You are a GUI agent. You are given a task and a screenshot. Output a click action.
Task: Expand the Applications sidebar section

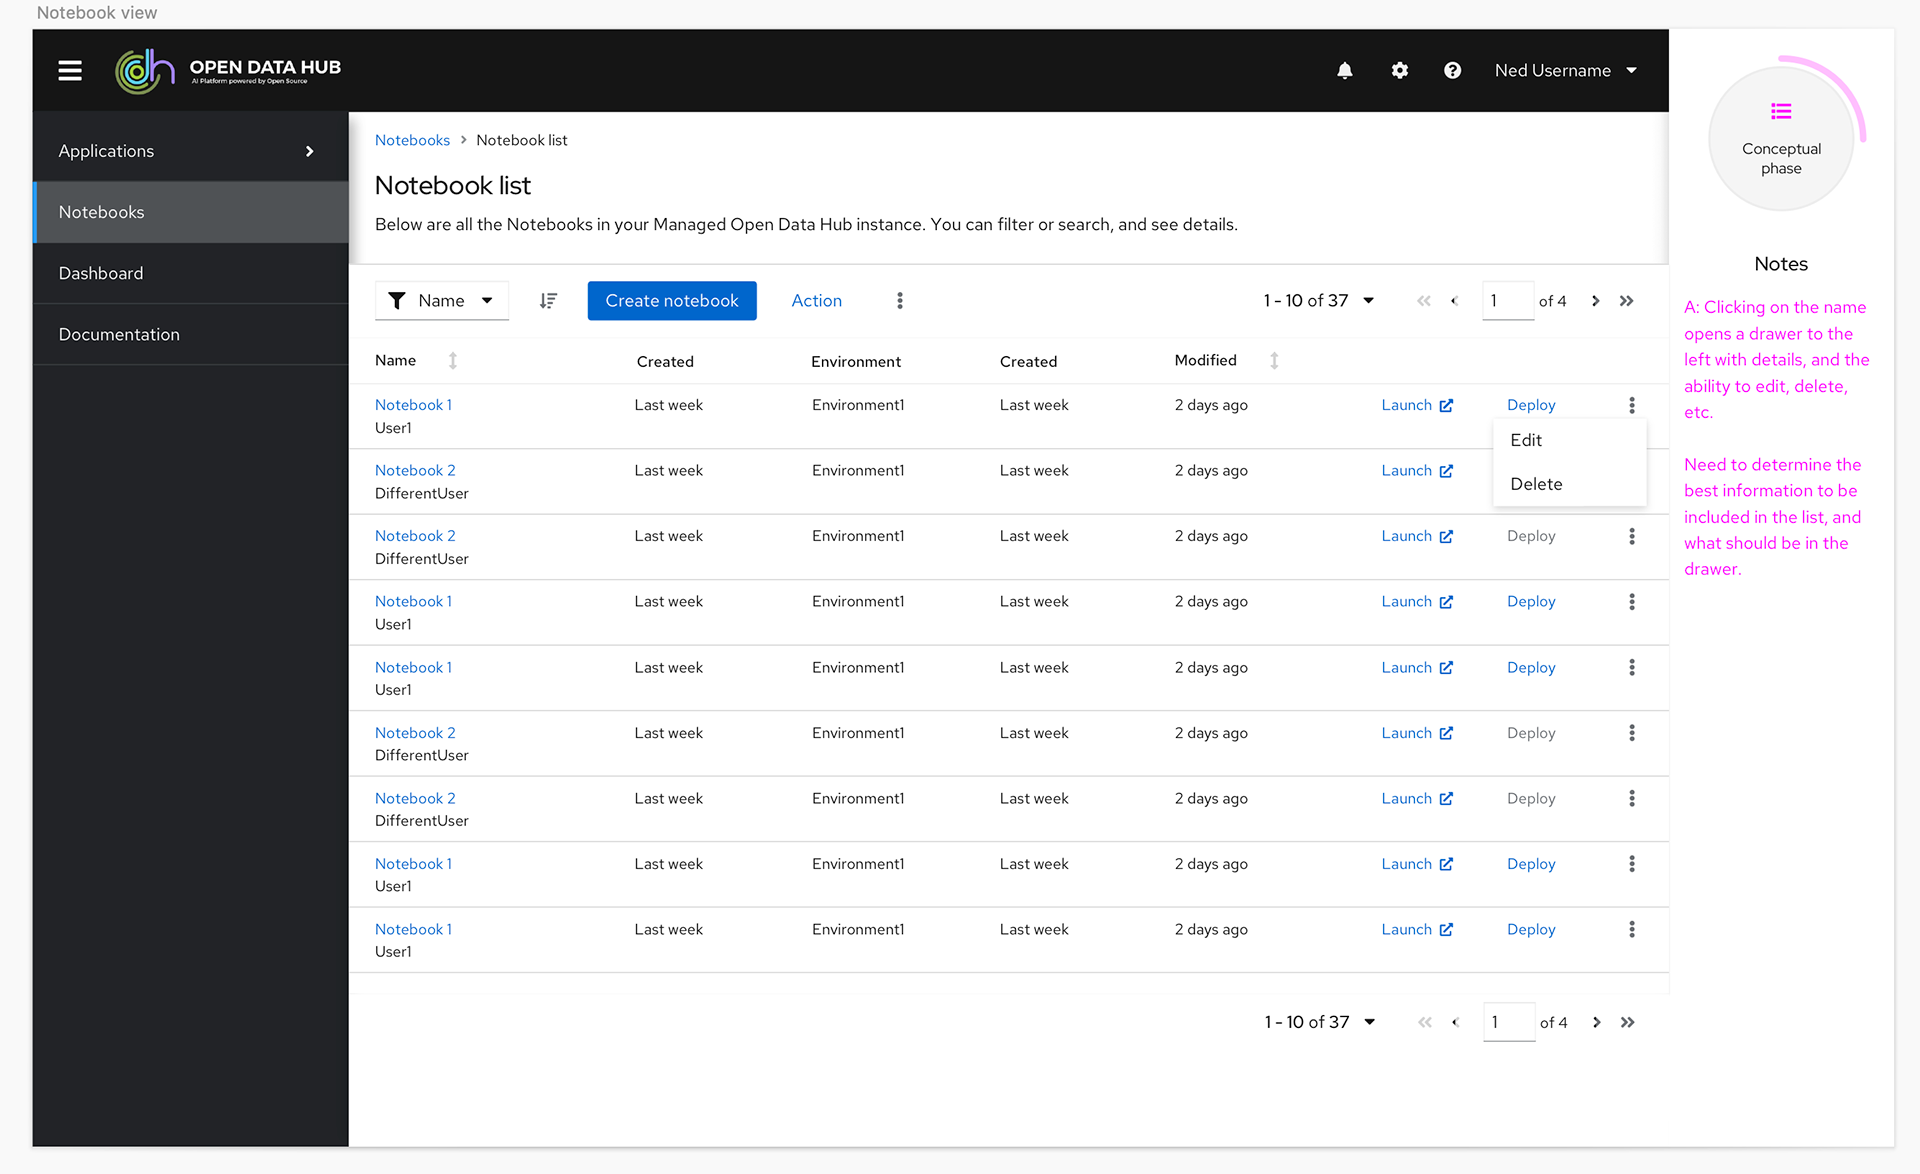pyautogui.click(x=191, y=151)
